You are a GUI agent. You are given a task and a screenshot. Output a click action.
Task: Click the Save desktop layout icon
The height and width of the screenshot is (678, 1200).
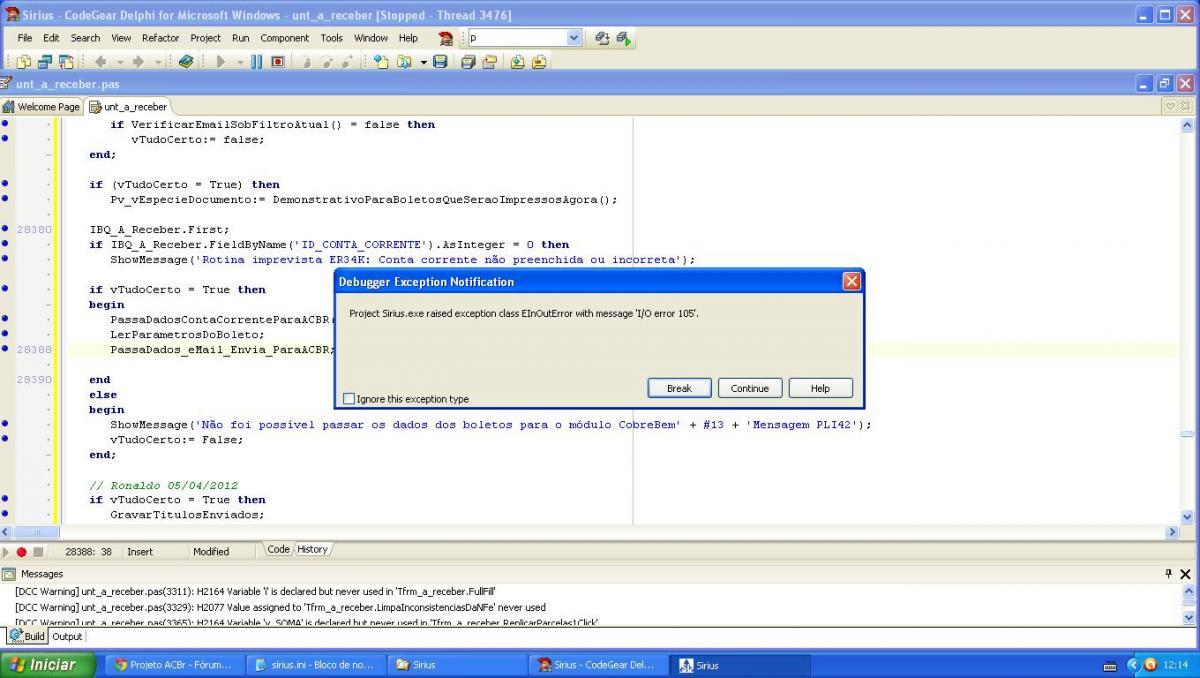(x=601, y=38)
